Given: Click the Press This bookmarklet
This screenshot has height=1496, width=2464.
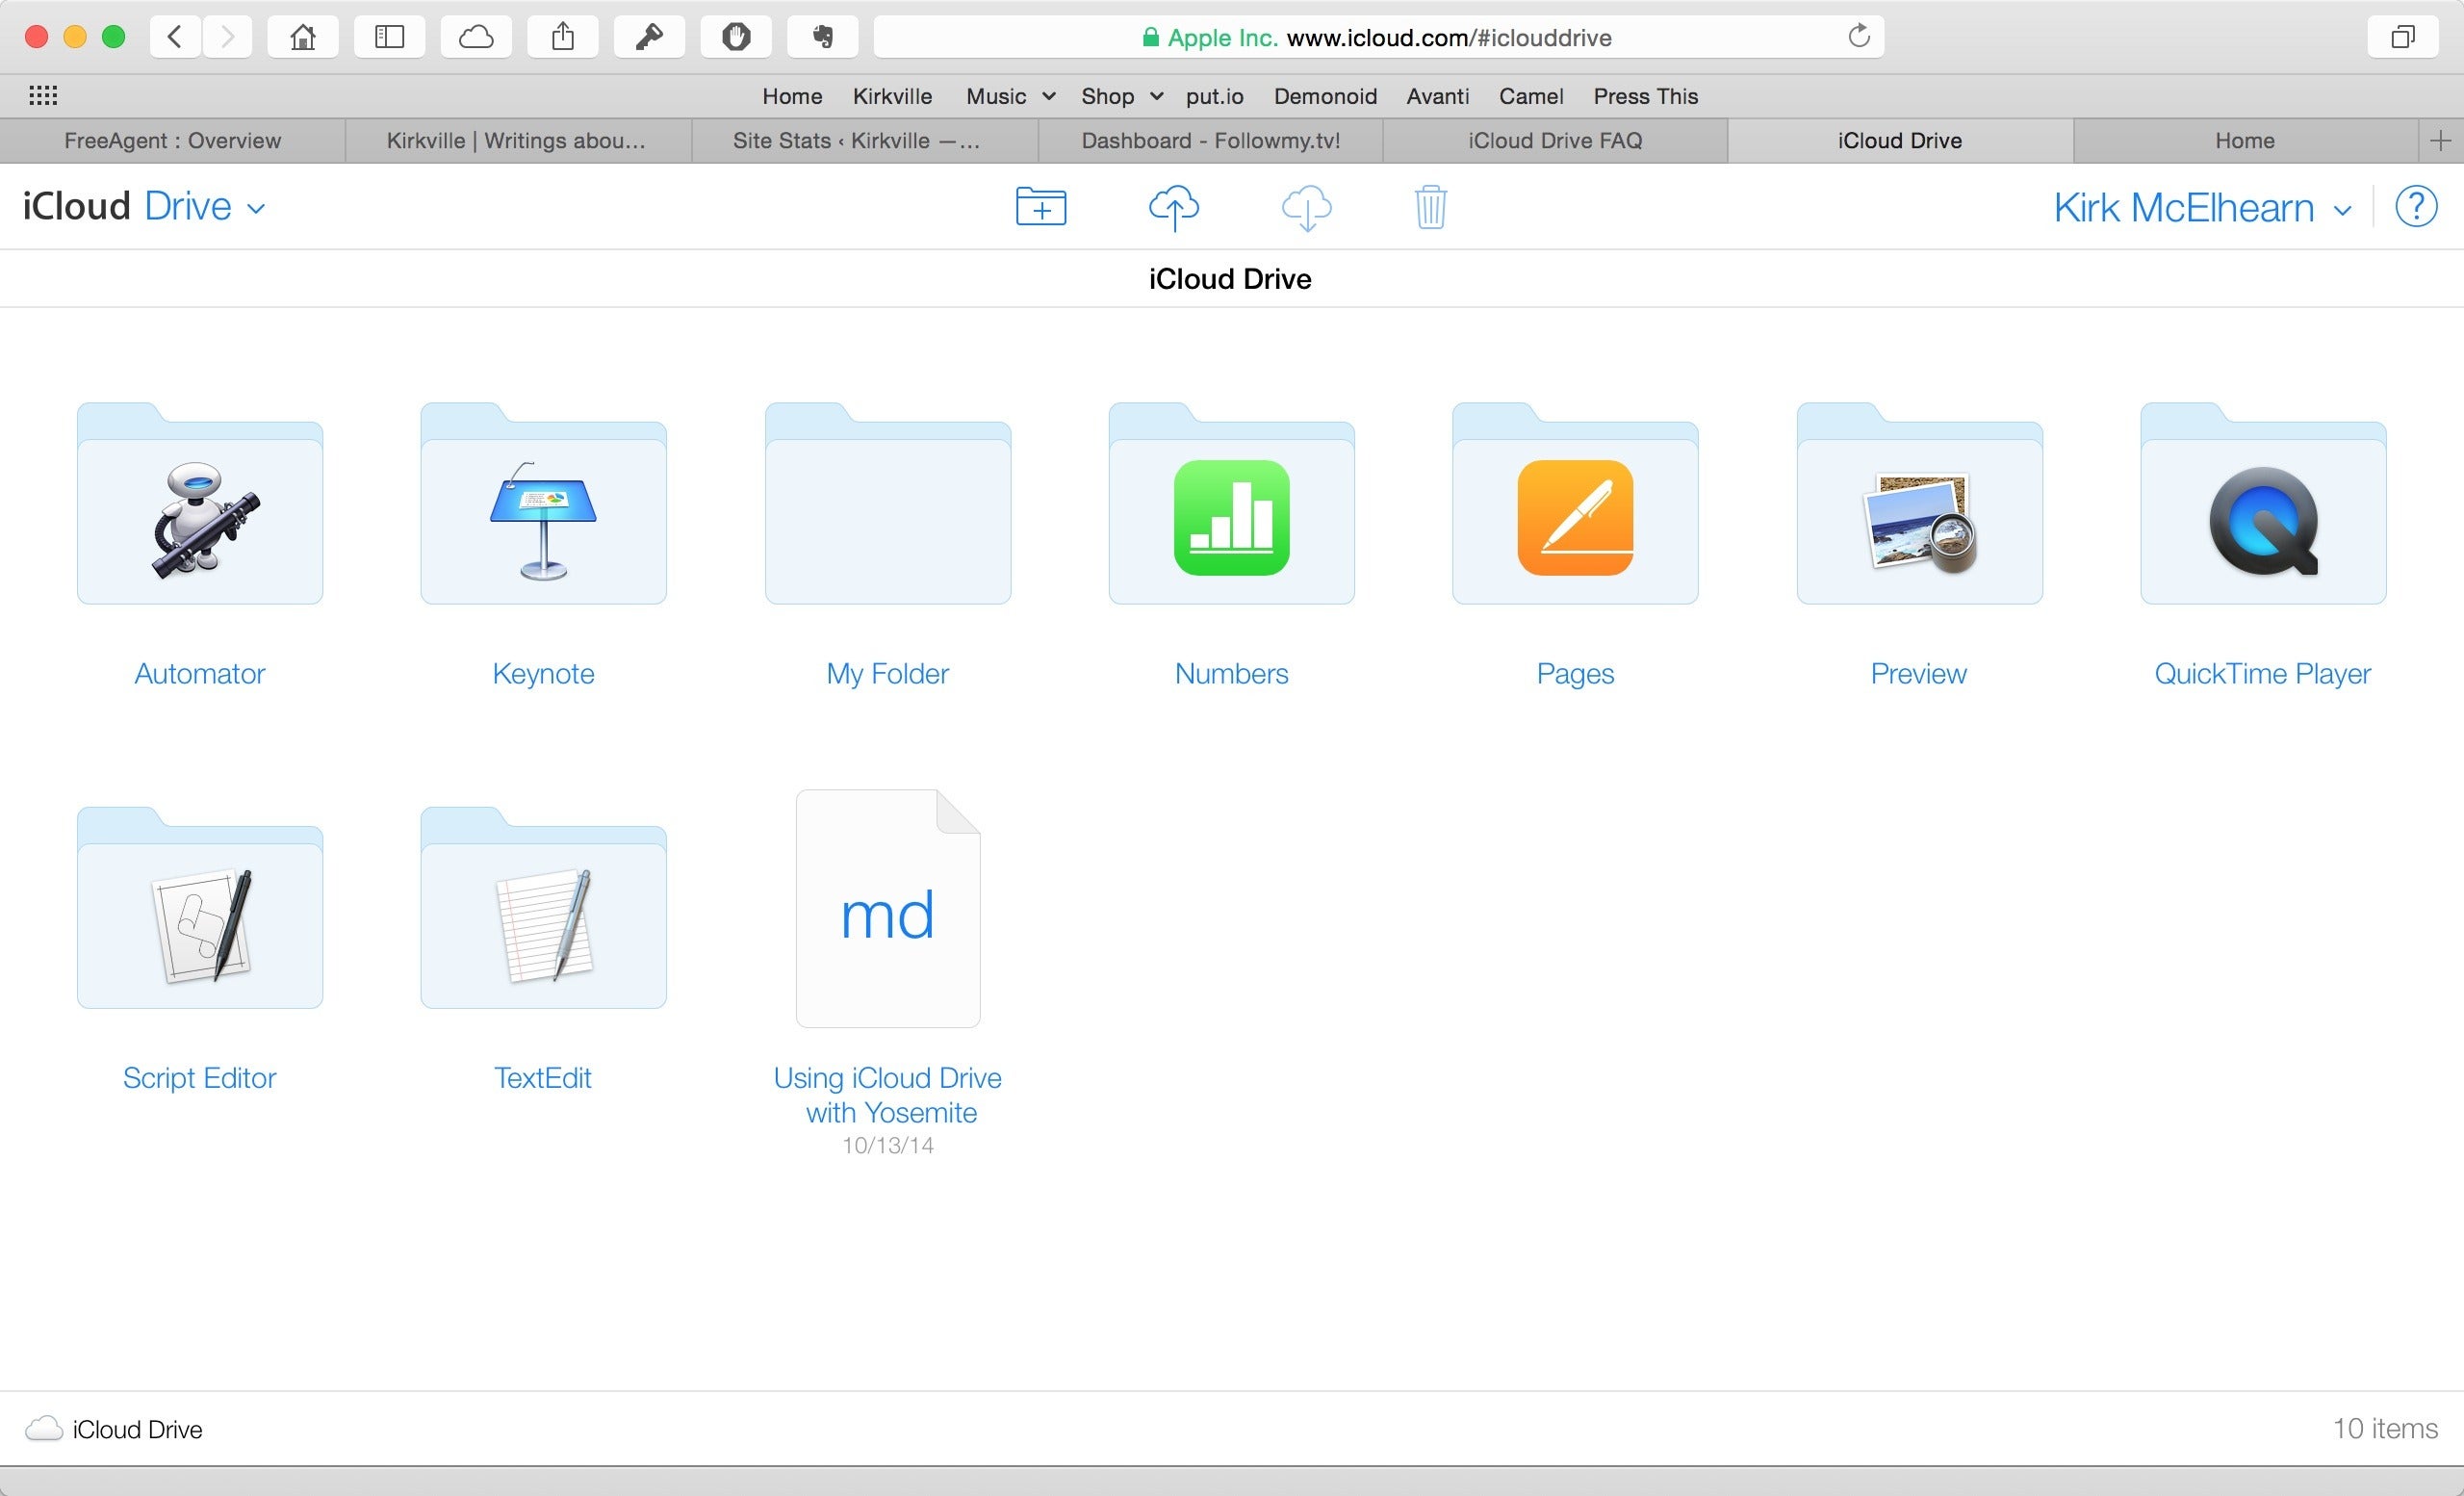Looking at the screenshot, I should coord(1645,96).
